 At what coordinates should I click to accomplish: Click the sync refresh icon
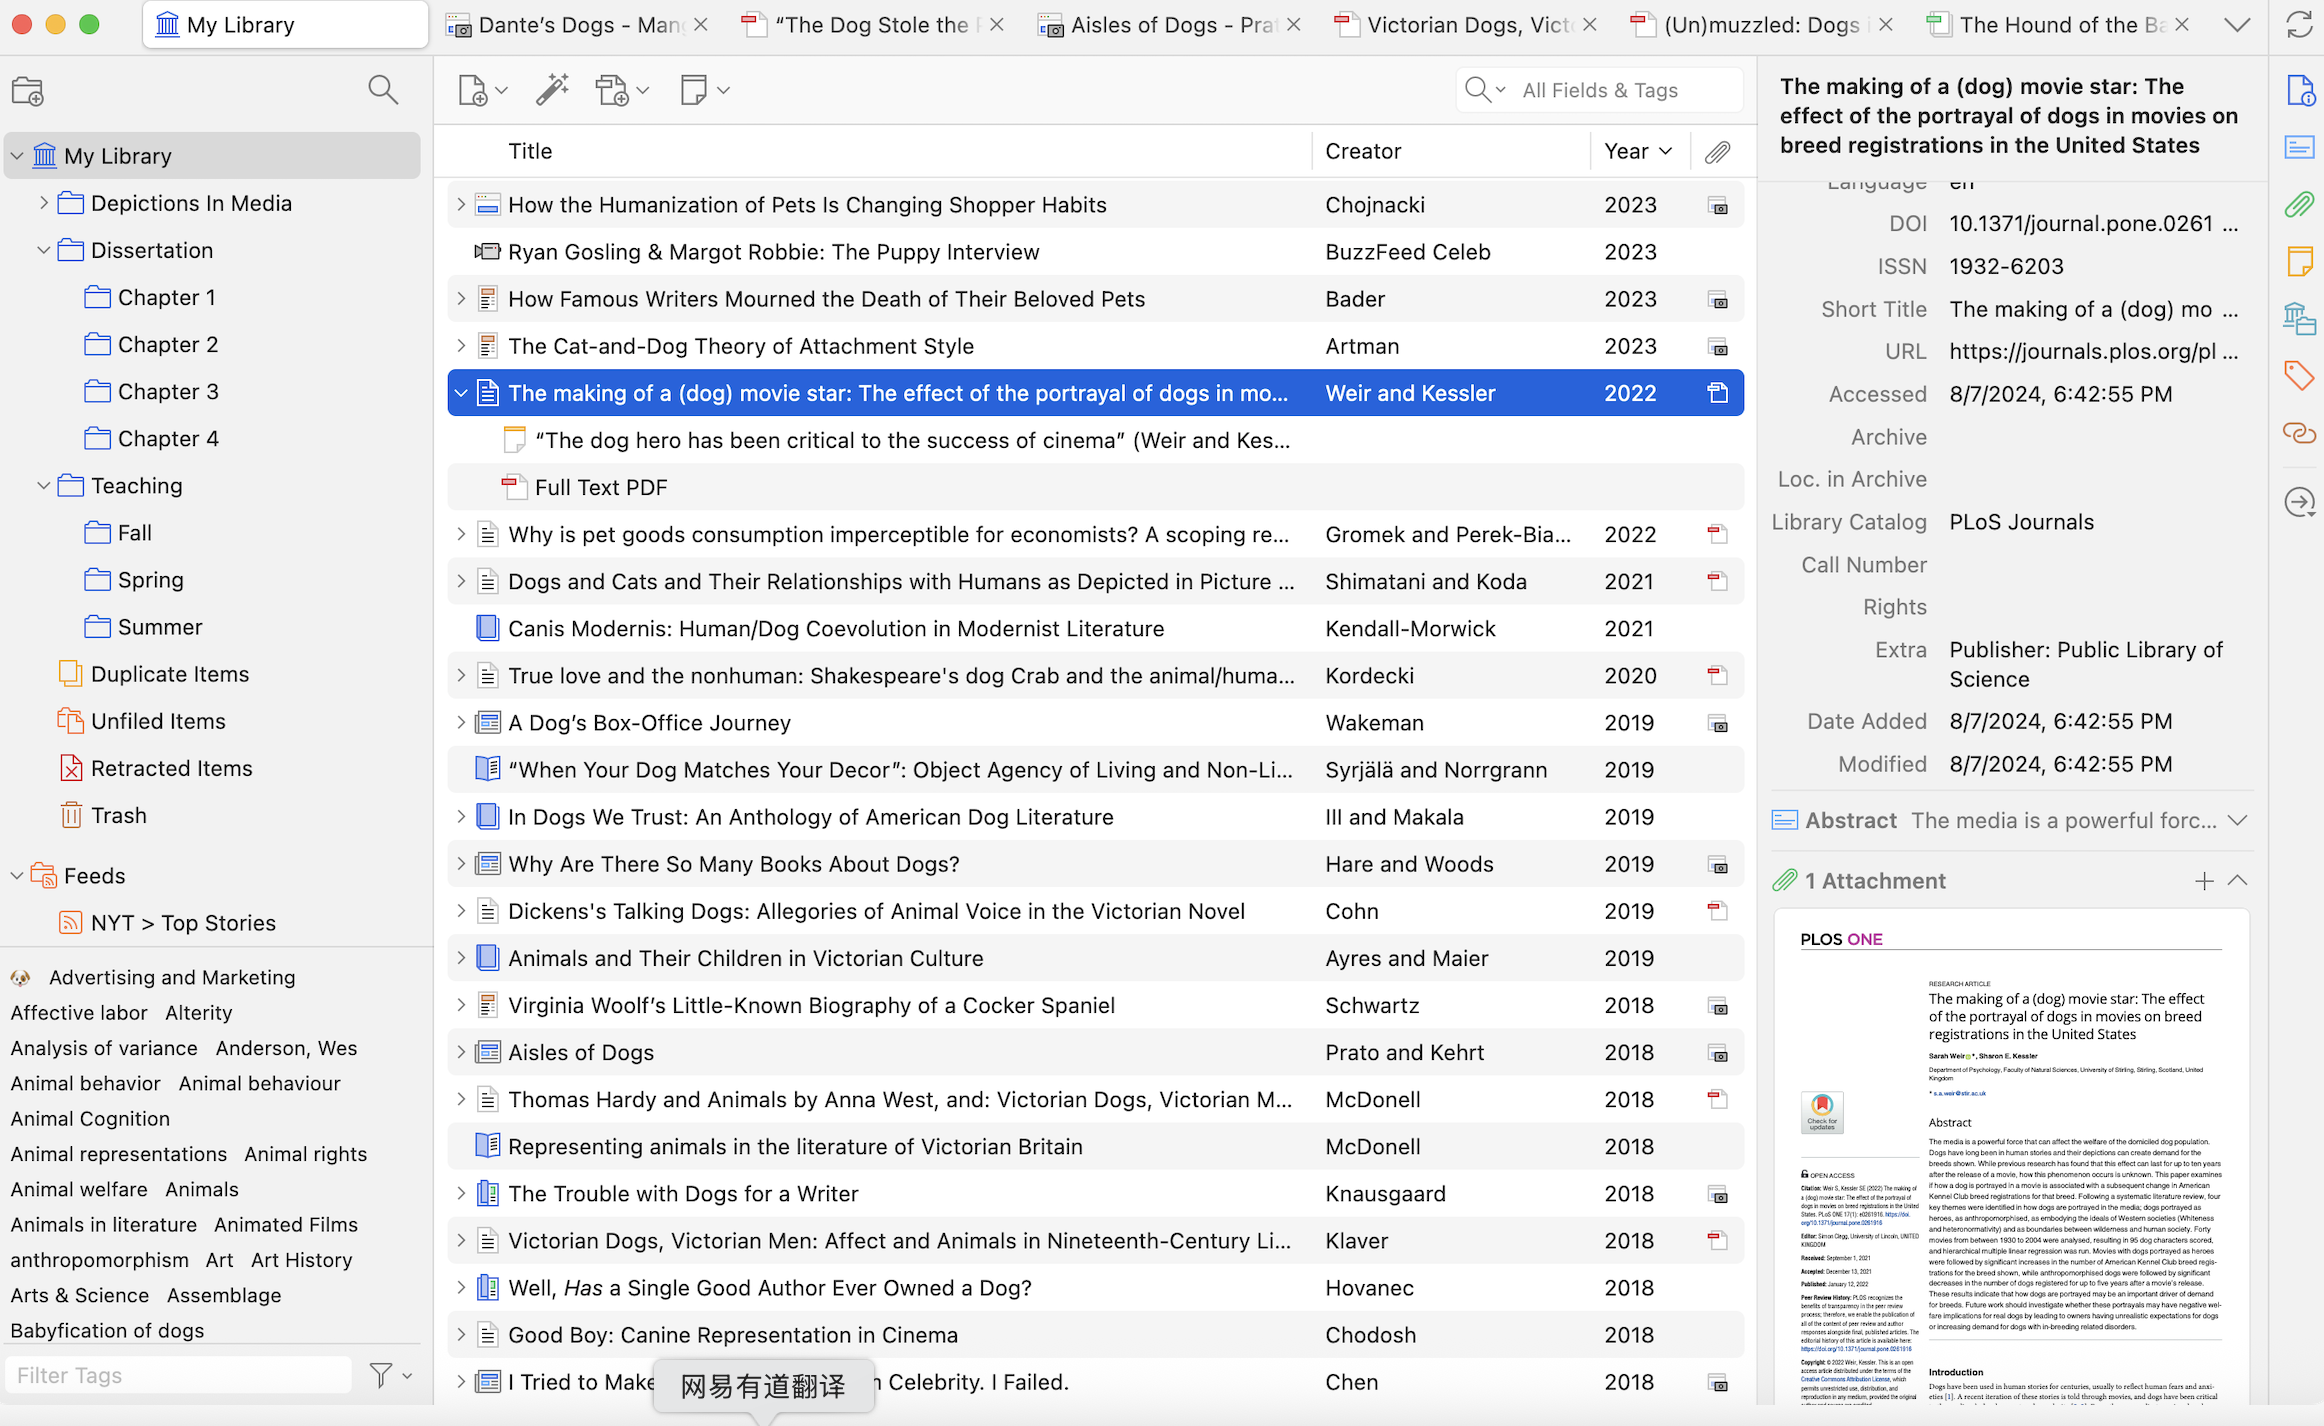click(2299, 25)
